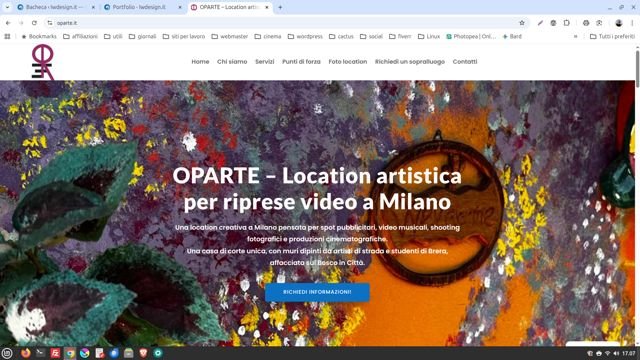Image resolution: width=640 pixels, height=360 pixels.
Task: Open the giornali bookmarks folder
Action: [142, 36]
